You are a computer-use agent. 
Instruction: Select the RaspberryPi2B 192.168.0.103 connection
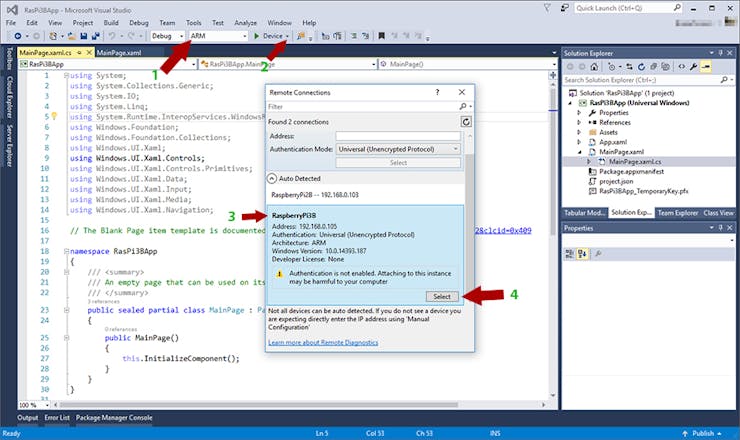pos(366,195)
